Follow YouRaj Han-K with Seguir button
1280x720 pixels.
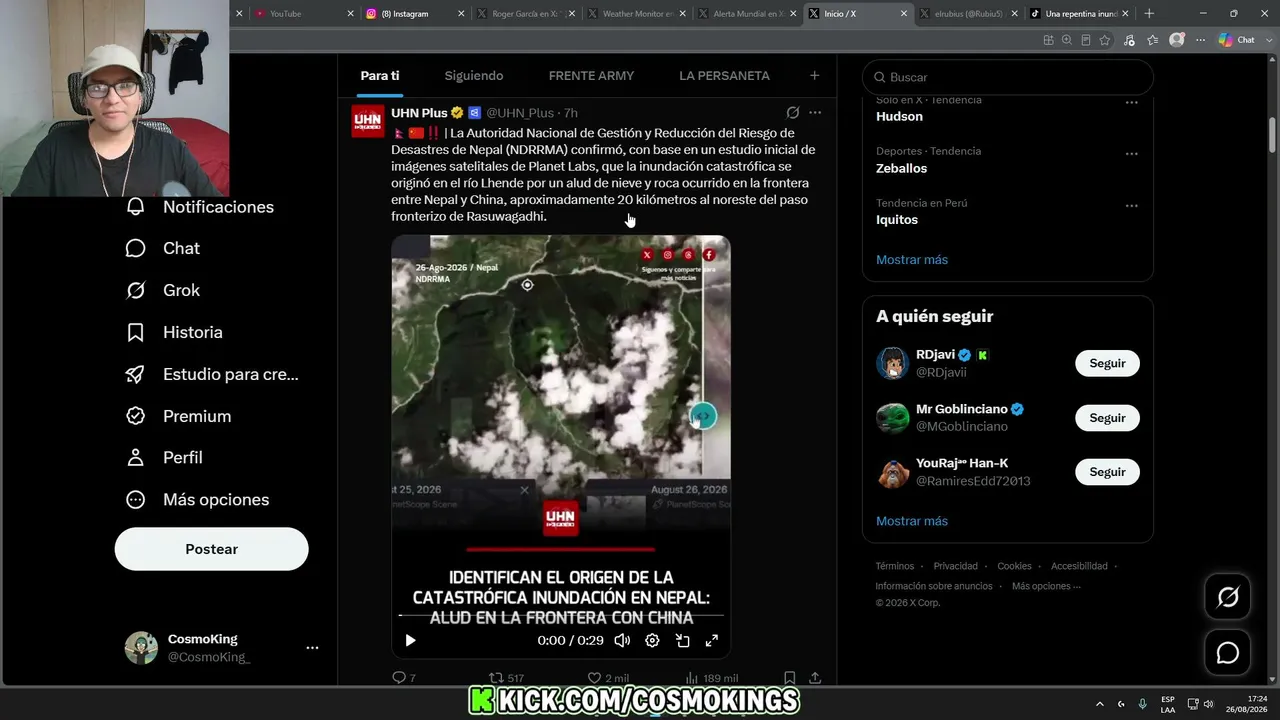pos(1107,472)
